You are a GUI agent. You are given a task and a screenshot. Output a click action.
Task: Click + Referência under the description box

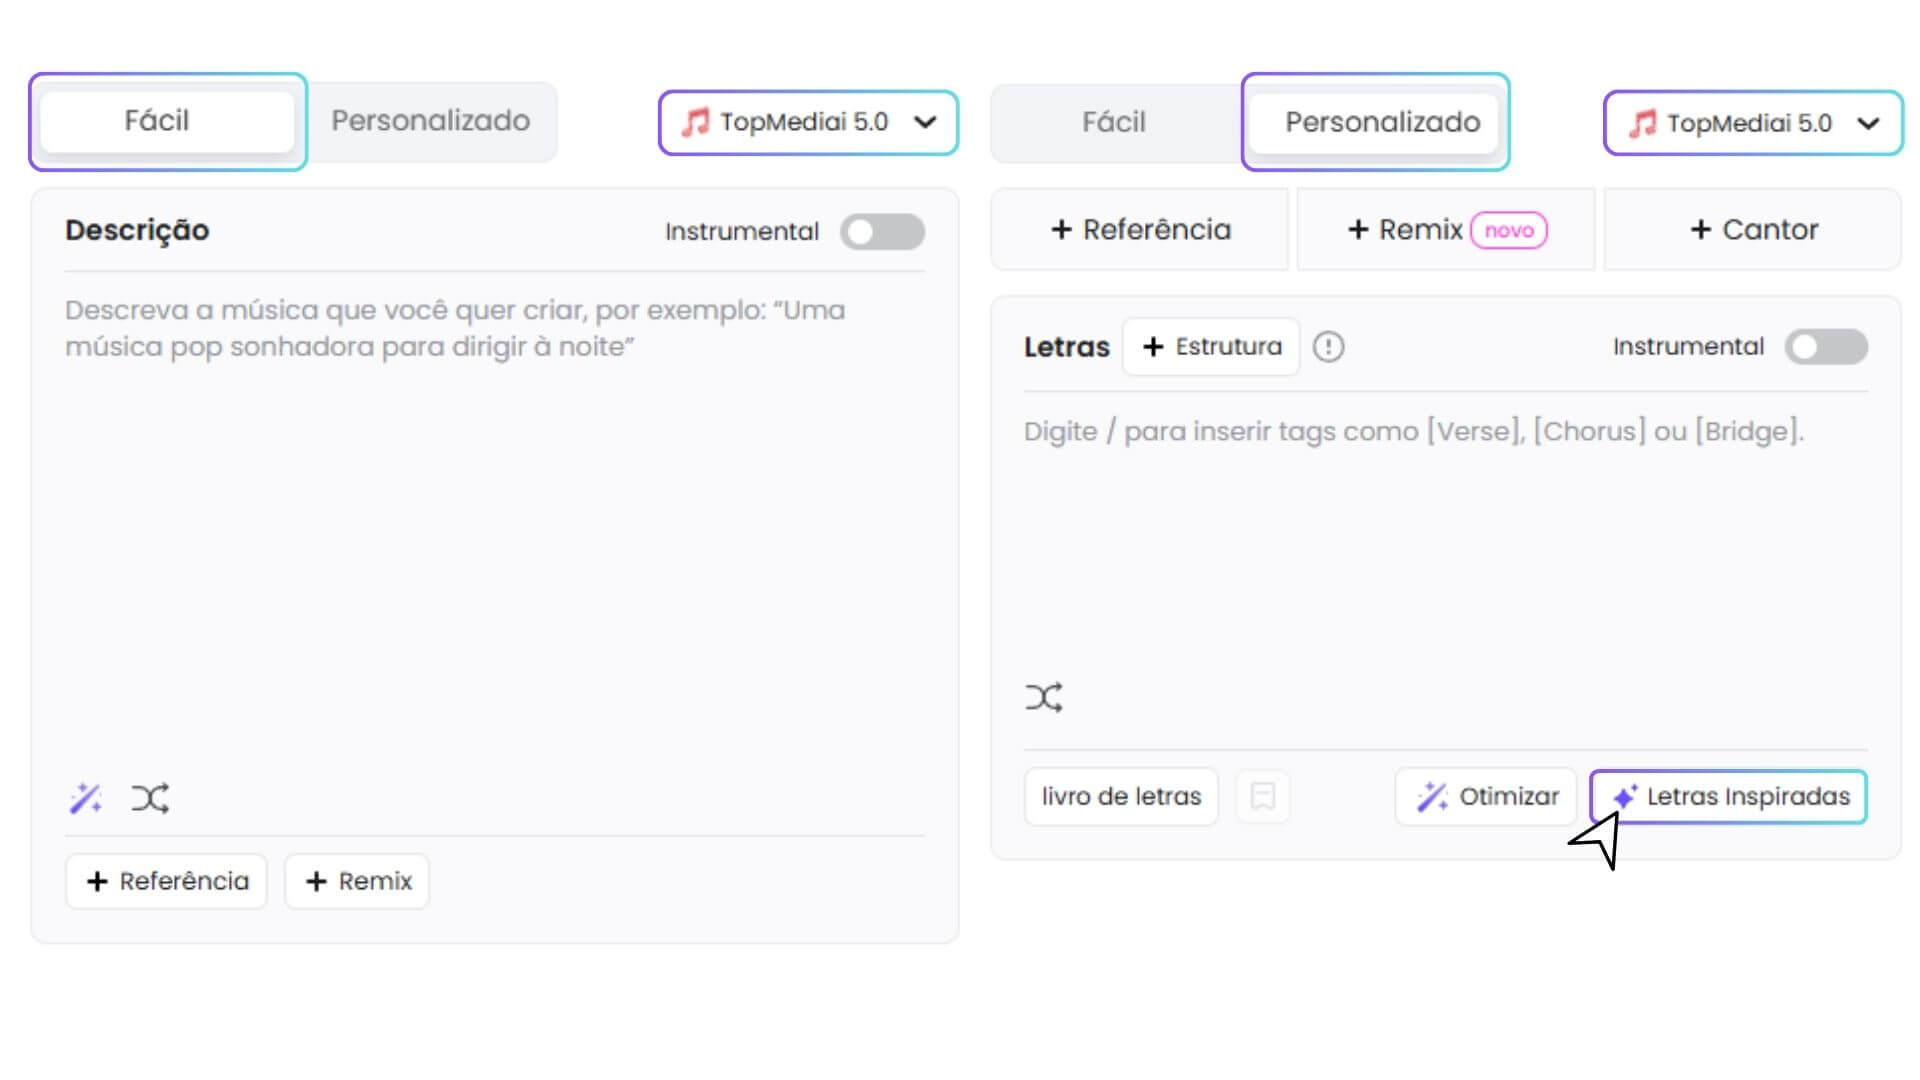pos(167,881)
